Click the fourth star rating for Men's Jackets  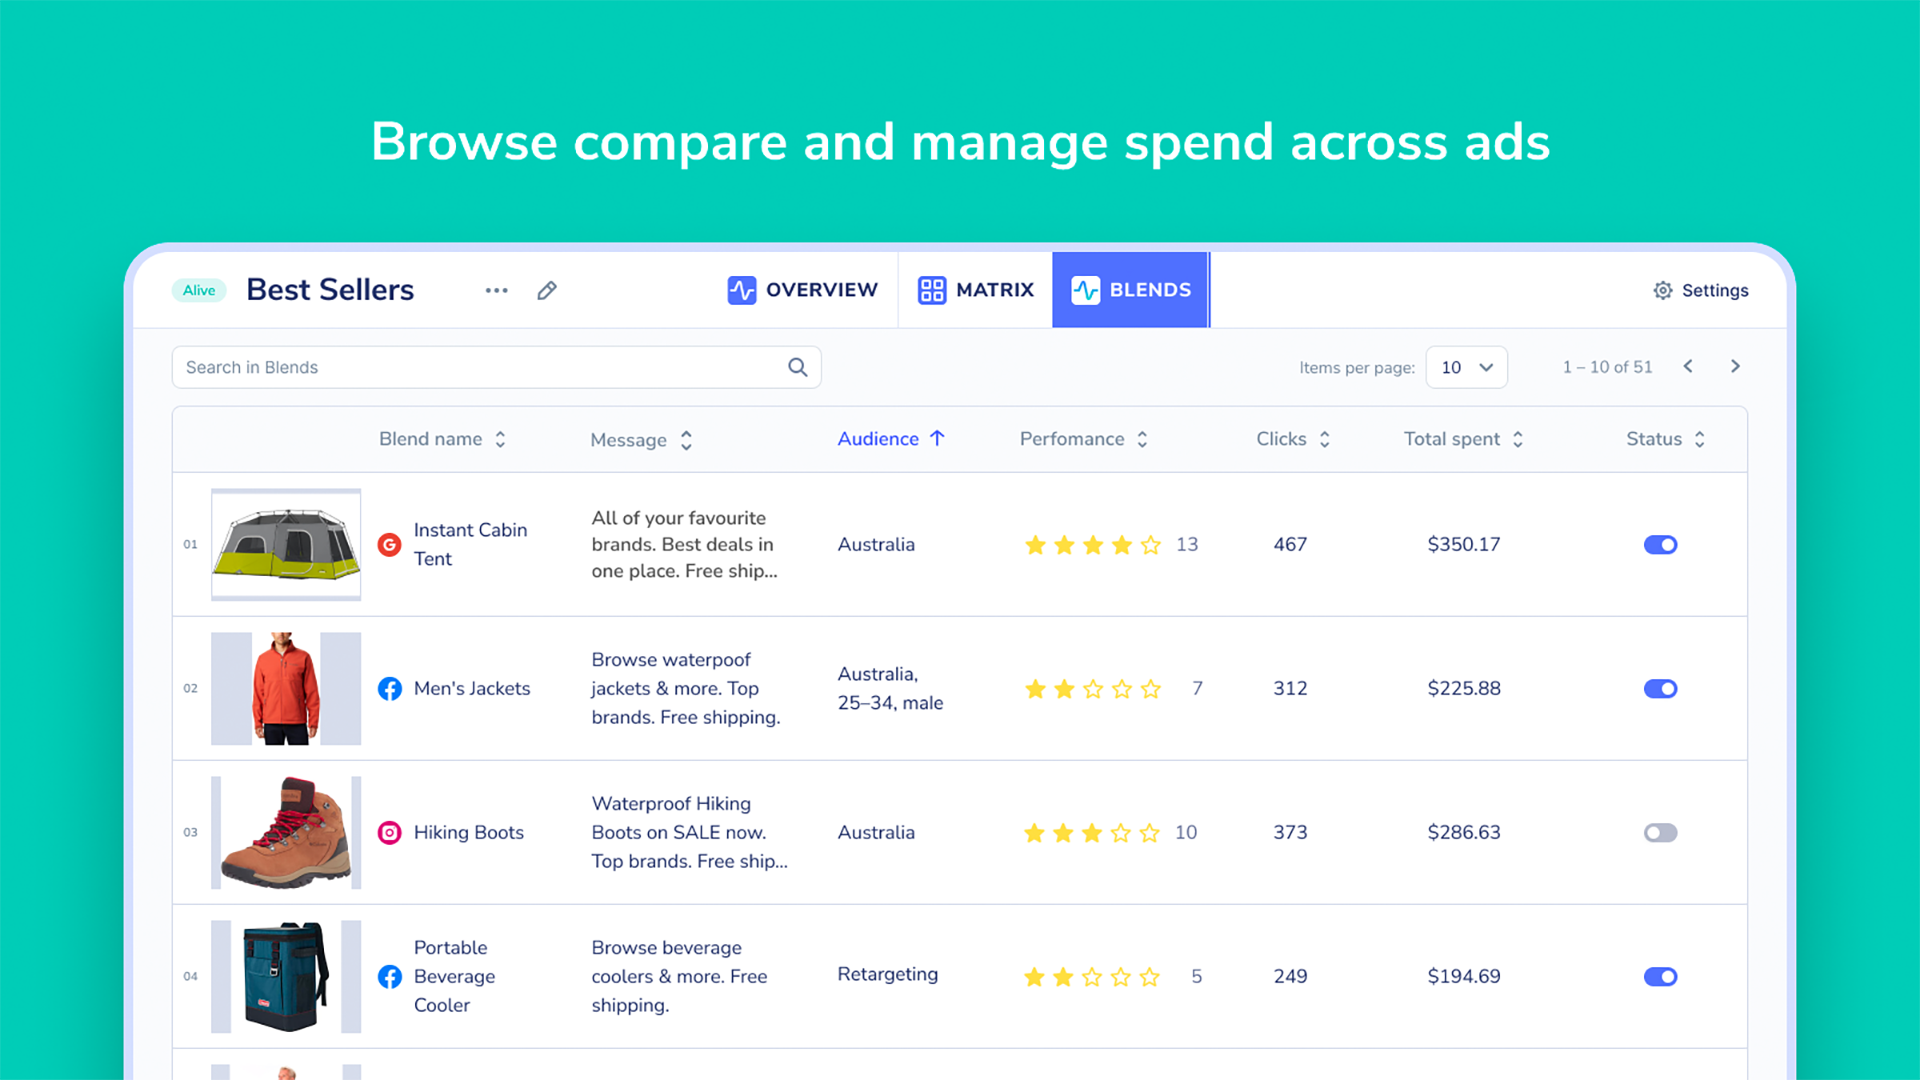[x=1122, y=689]
